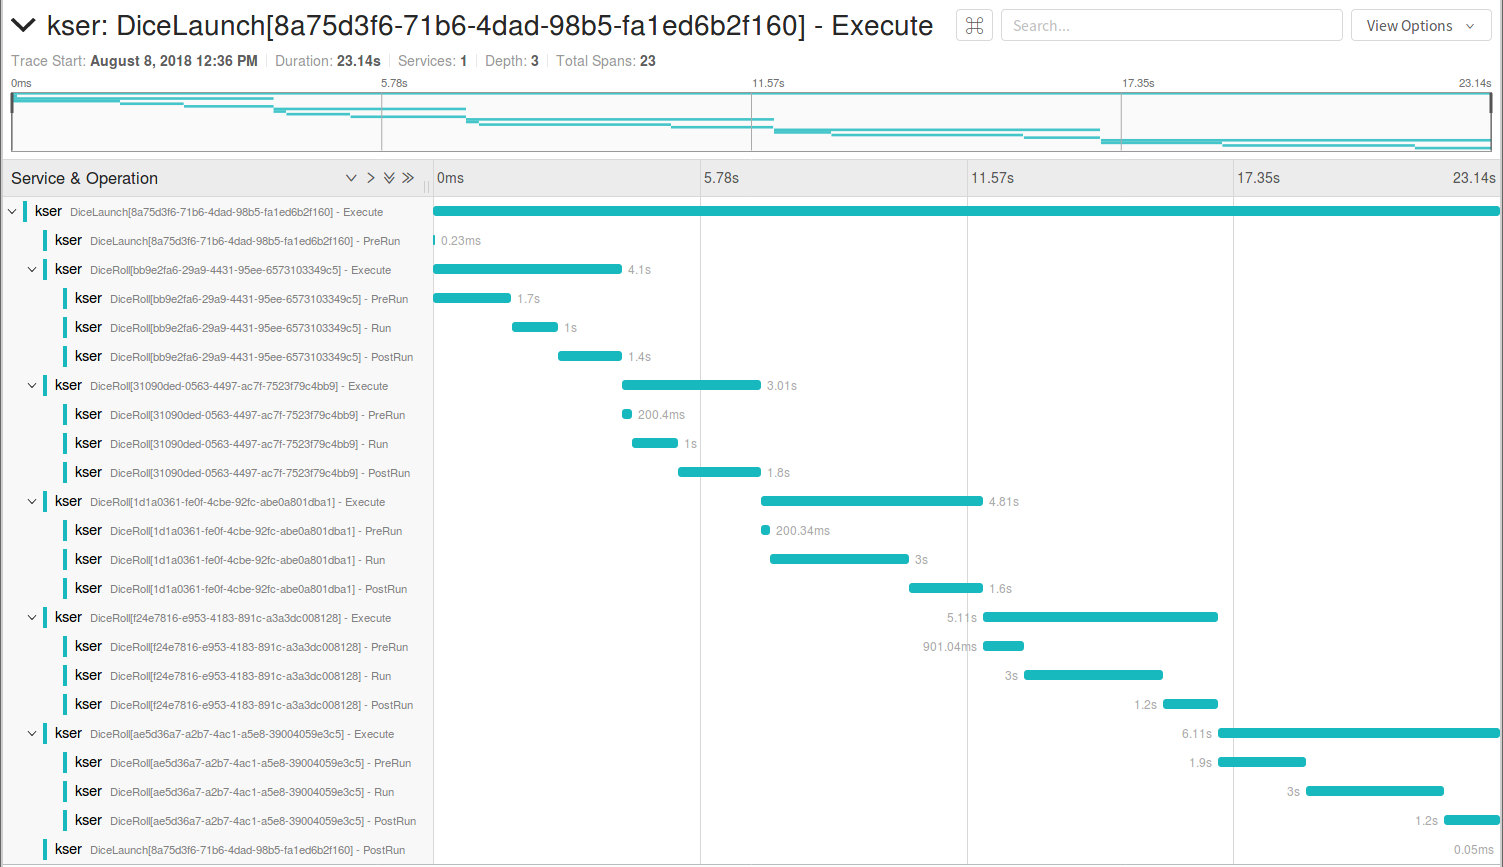Focus the trace Search field

(x=1171, y=26)
